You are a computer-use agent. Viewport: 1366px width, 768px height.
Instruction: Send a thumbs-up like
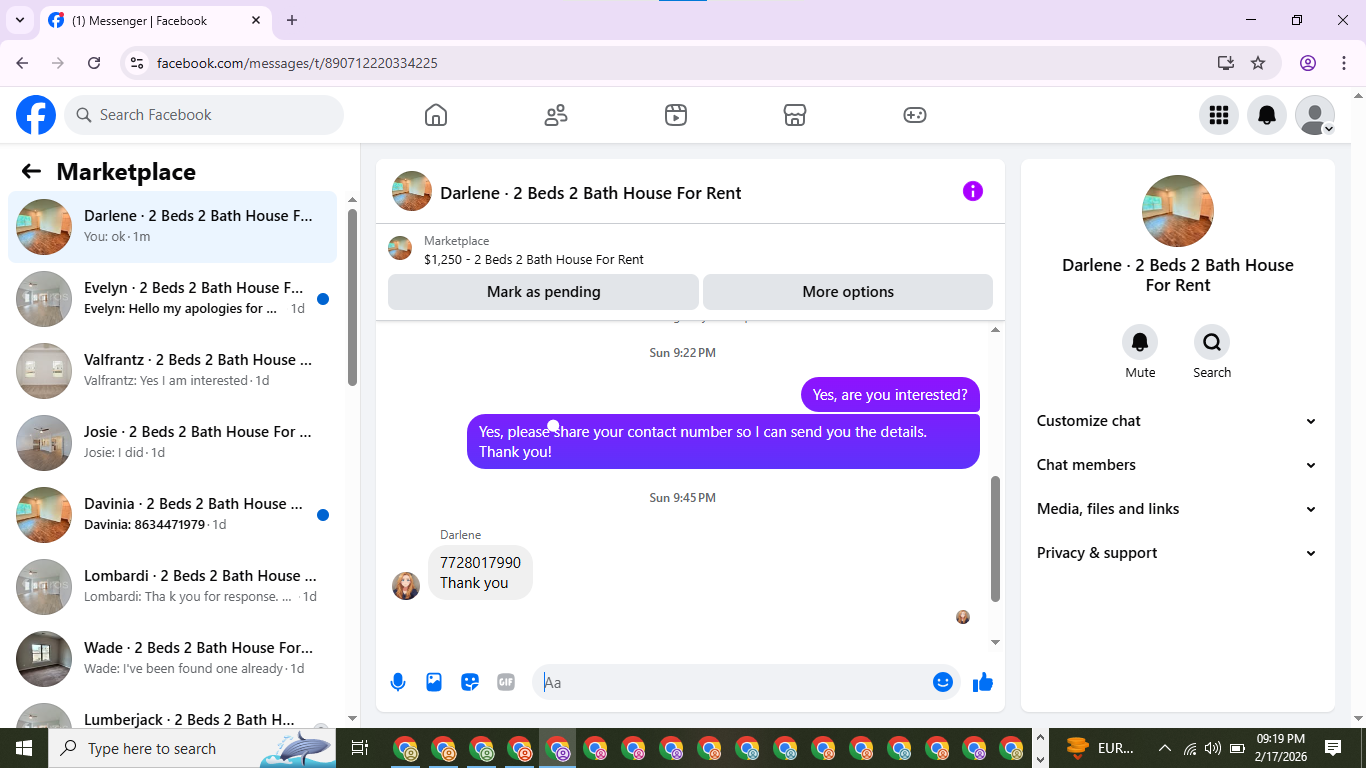[983, 682]
